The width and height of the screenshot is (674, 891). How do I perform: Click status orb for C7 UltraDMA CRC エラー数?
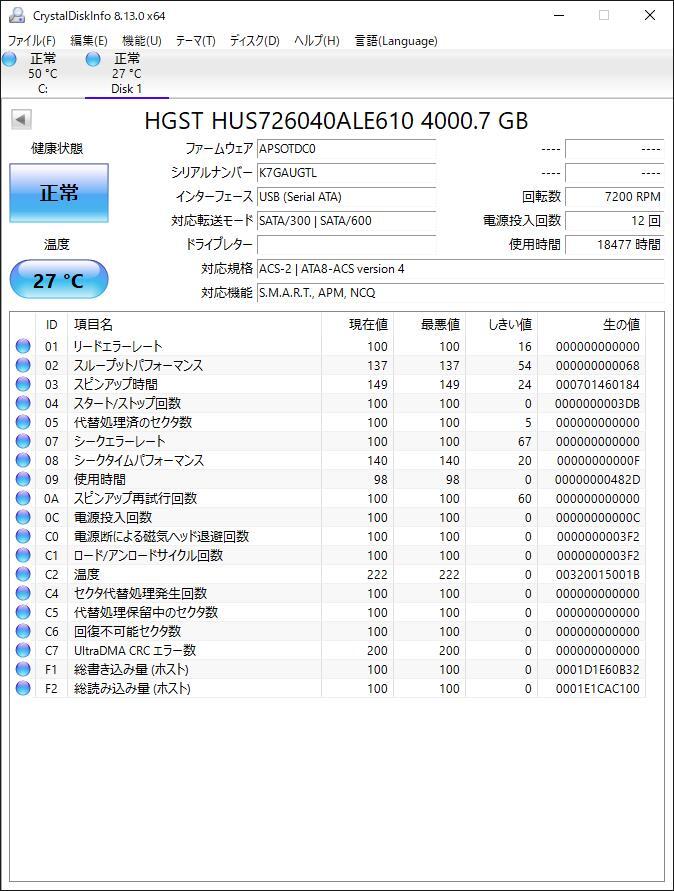pos(23,650)
